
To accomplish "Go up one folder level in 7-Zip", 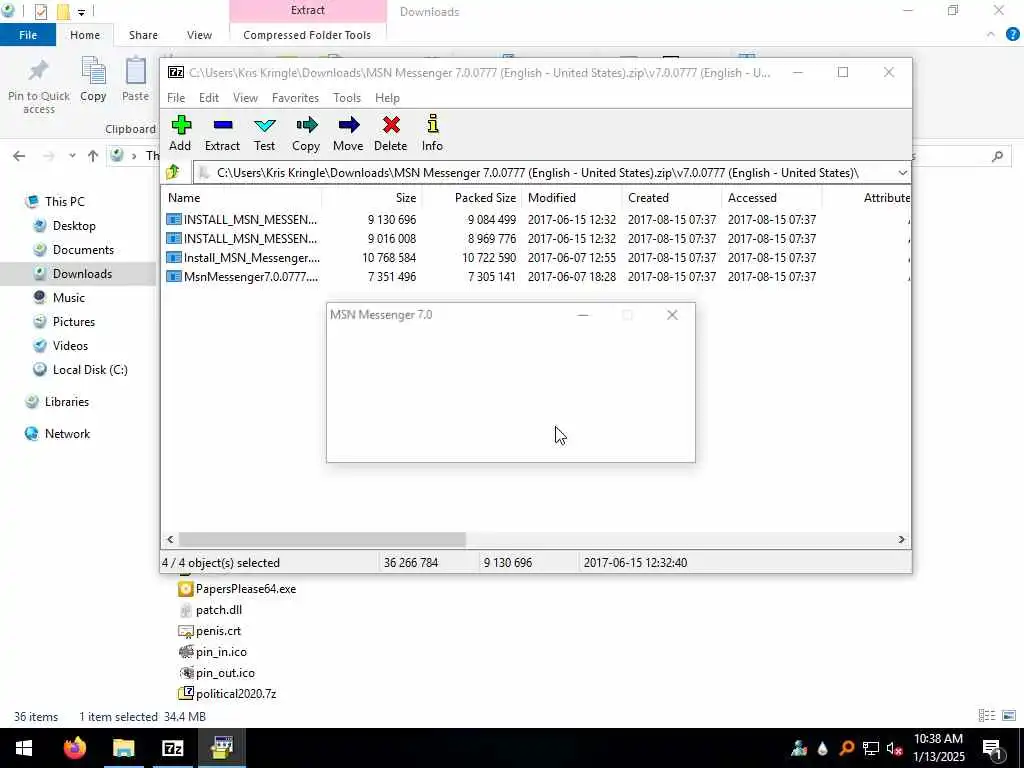I will coord(173,172).
